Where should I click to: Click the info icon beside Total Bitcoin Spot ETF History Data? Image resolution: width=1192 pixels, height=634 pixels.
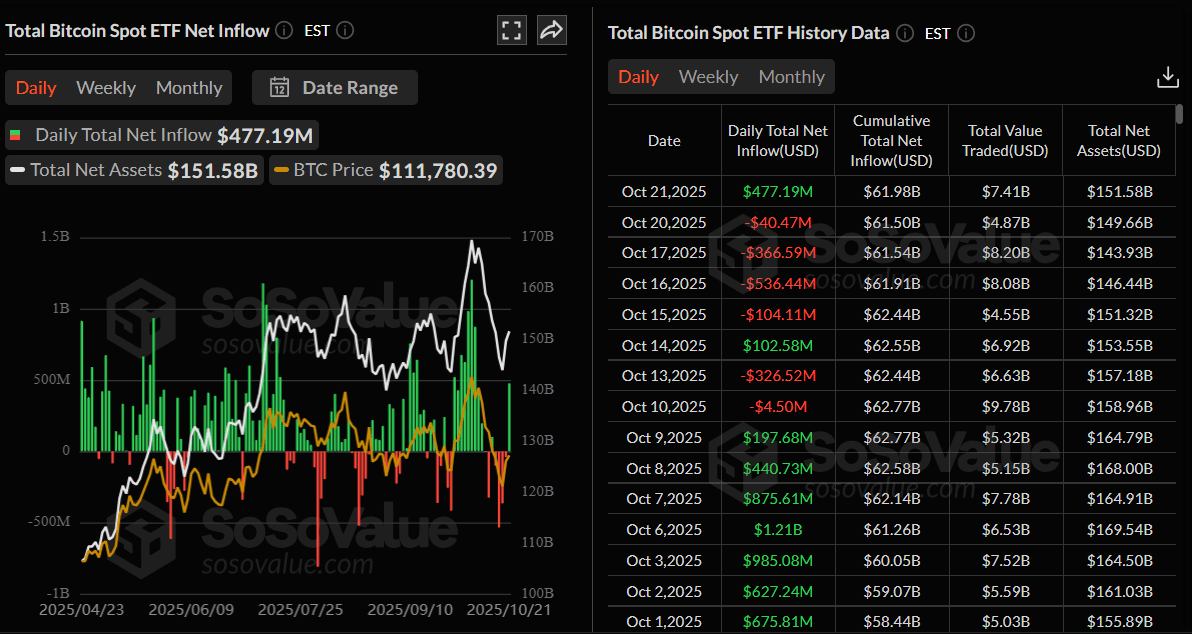(x=905, y=33)
